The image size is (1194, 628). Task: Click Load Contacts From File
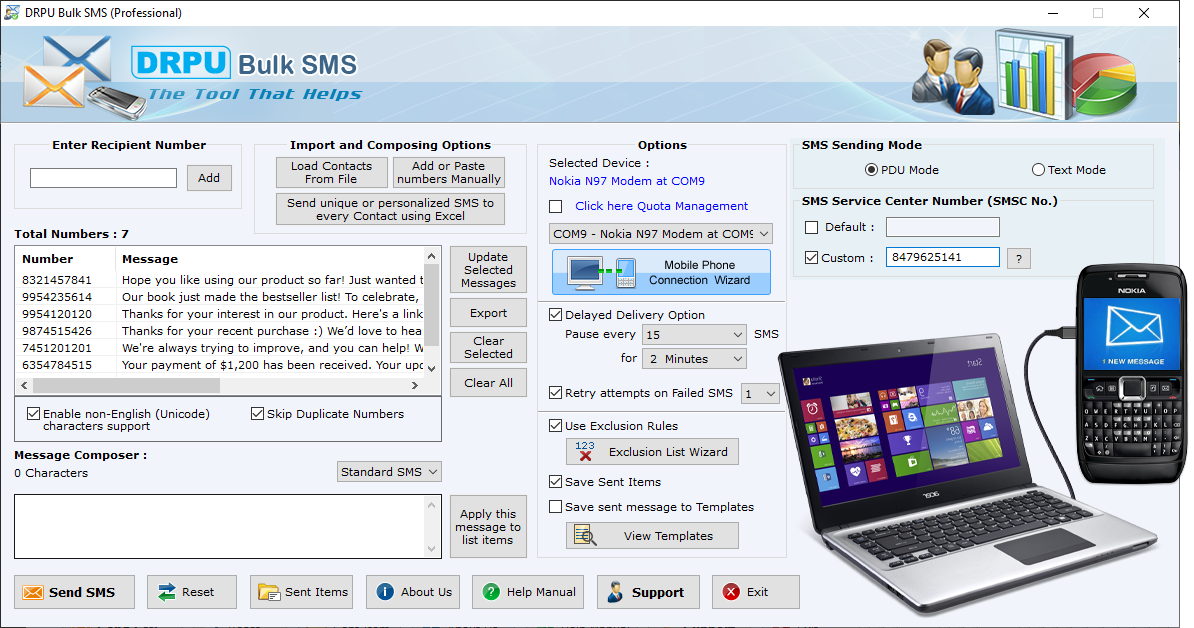click(331, 172)
